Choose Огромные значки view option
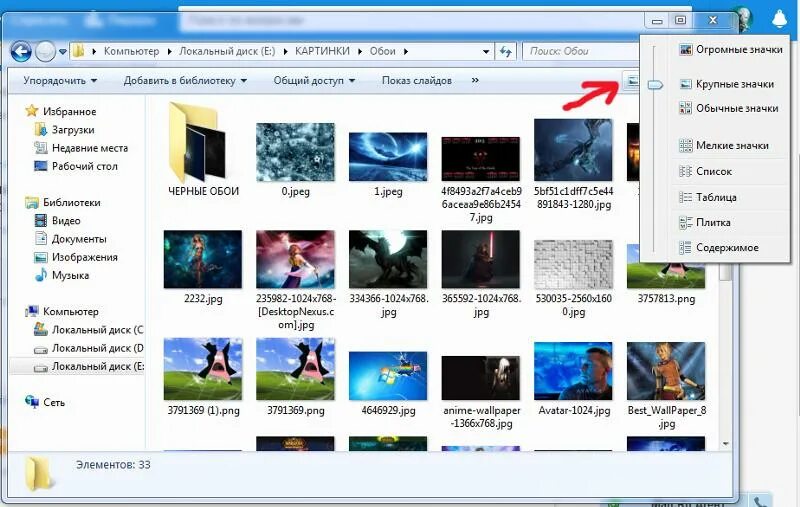Image resolution: width=800 pixels, height=507 pixels. (x=731, y=50)
